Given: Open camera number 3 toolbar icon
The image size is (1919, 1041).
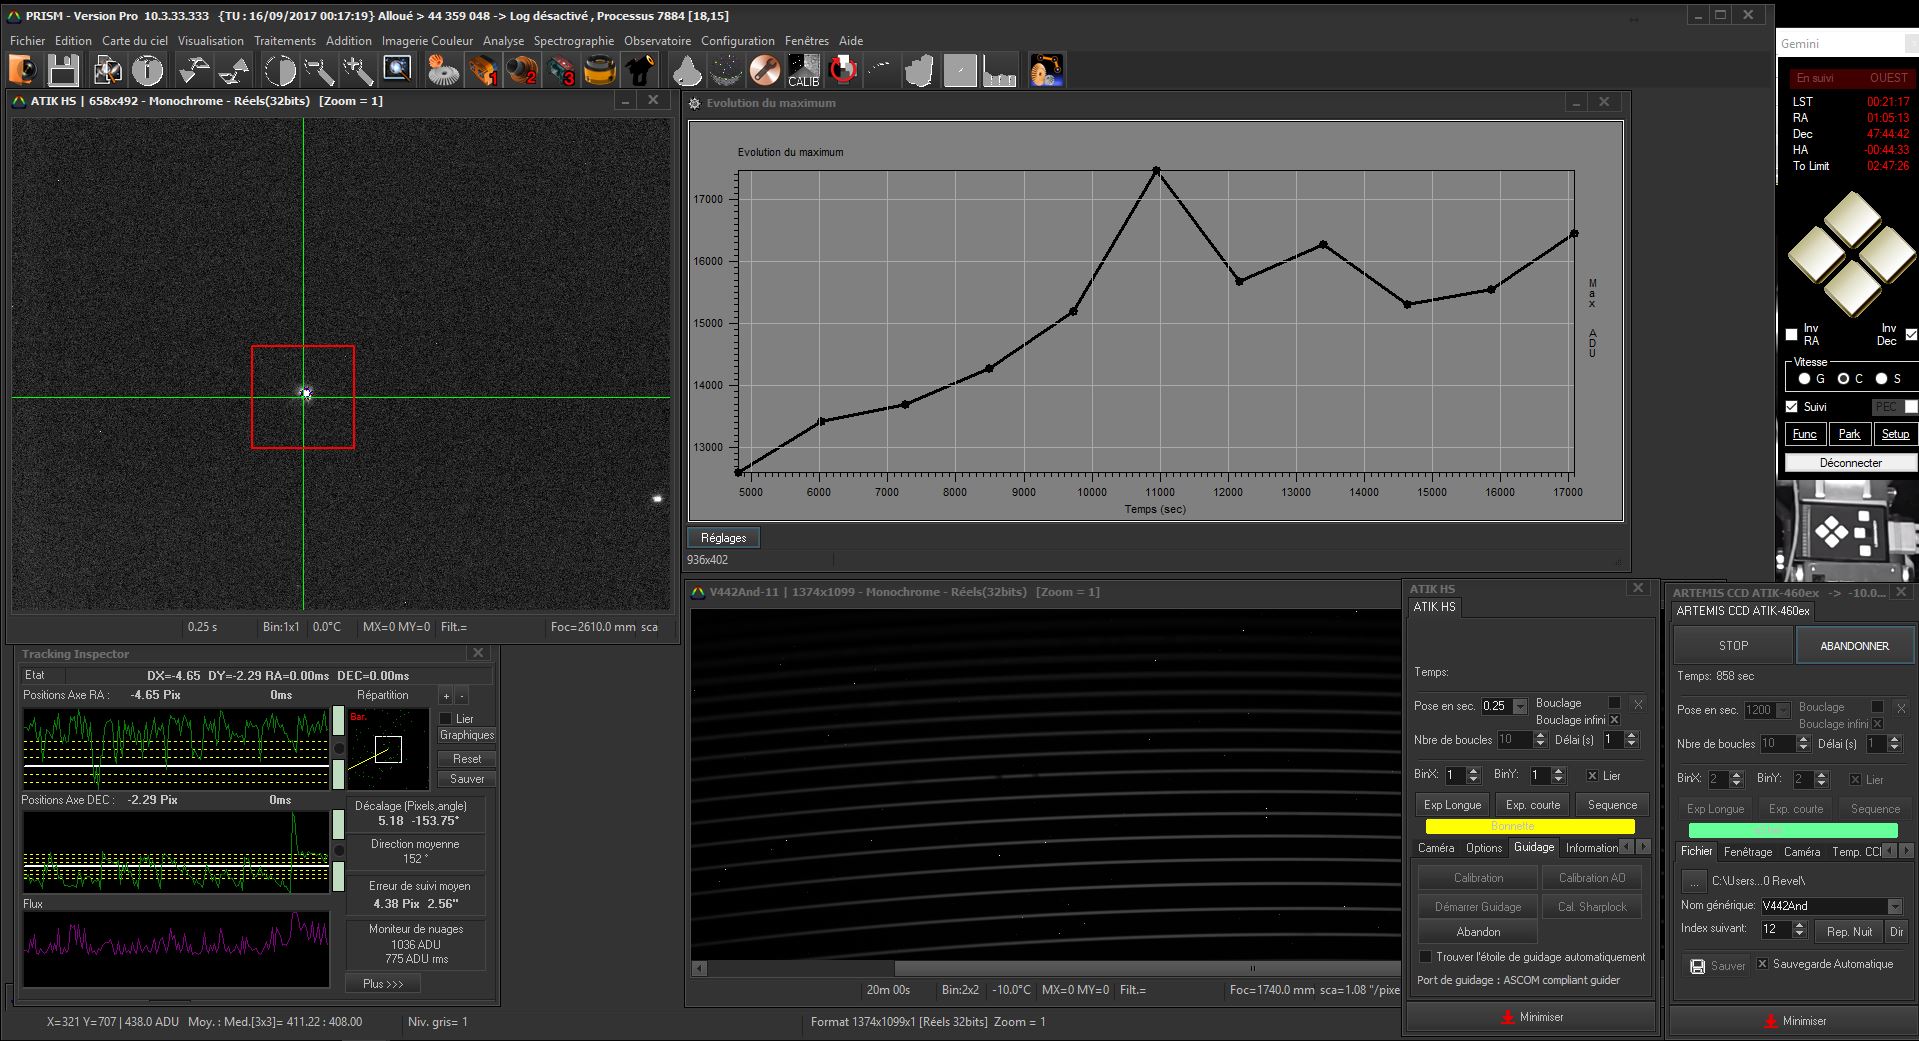Looking at the screenshot, I should tap(561, 71).
